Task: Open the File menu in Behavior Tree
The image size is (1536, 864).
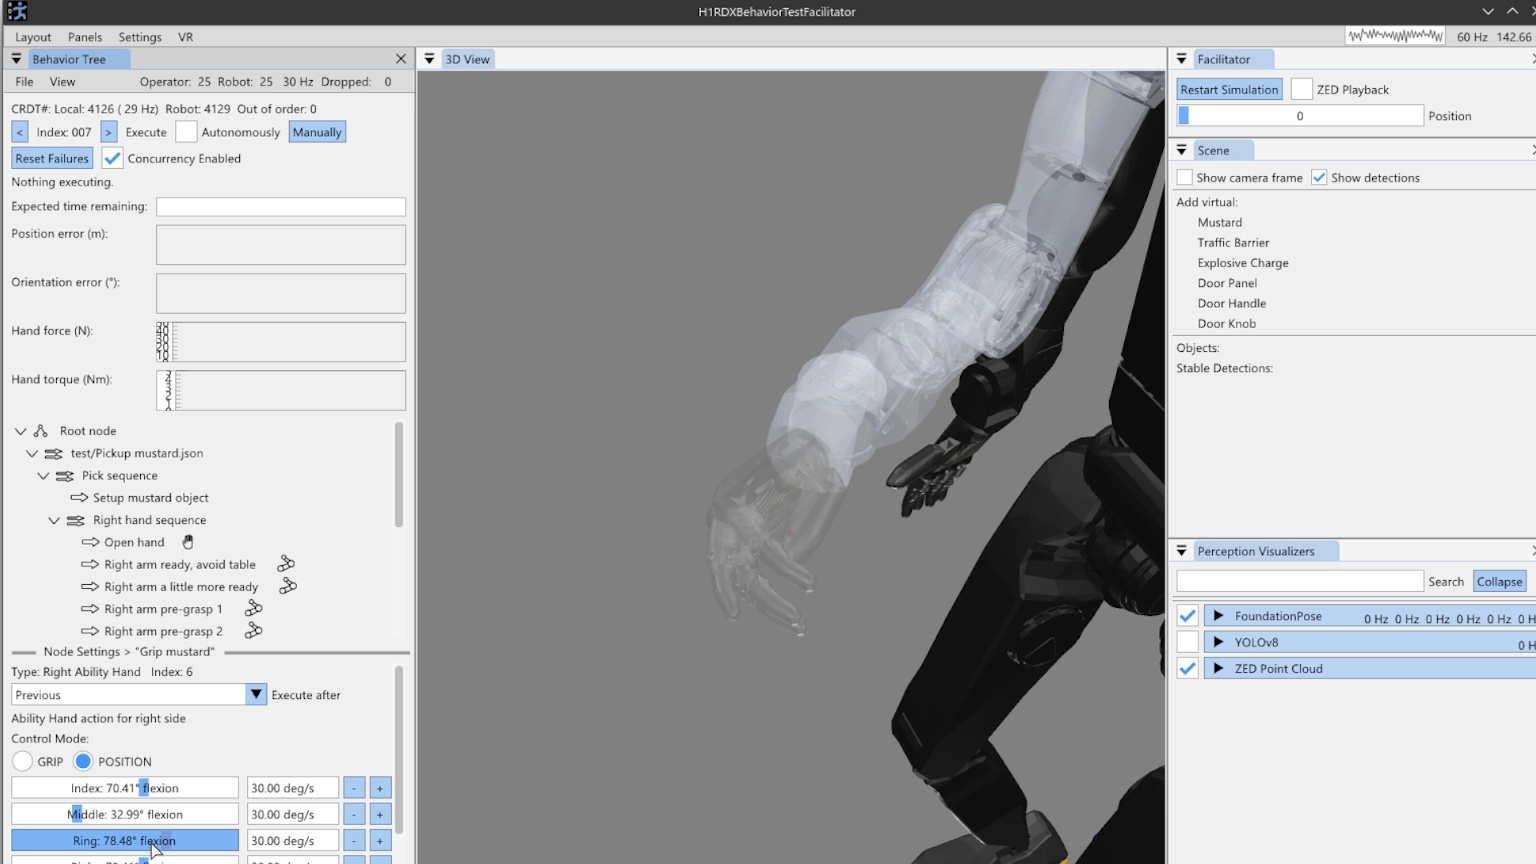Action: coord(24,82)
